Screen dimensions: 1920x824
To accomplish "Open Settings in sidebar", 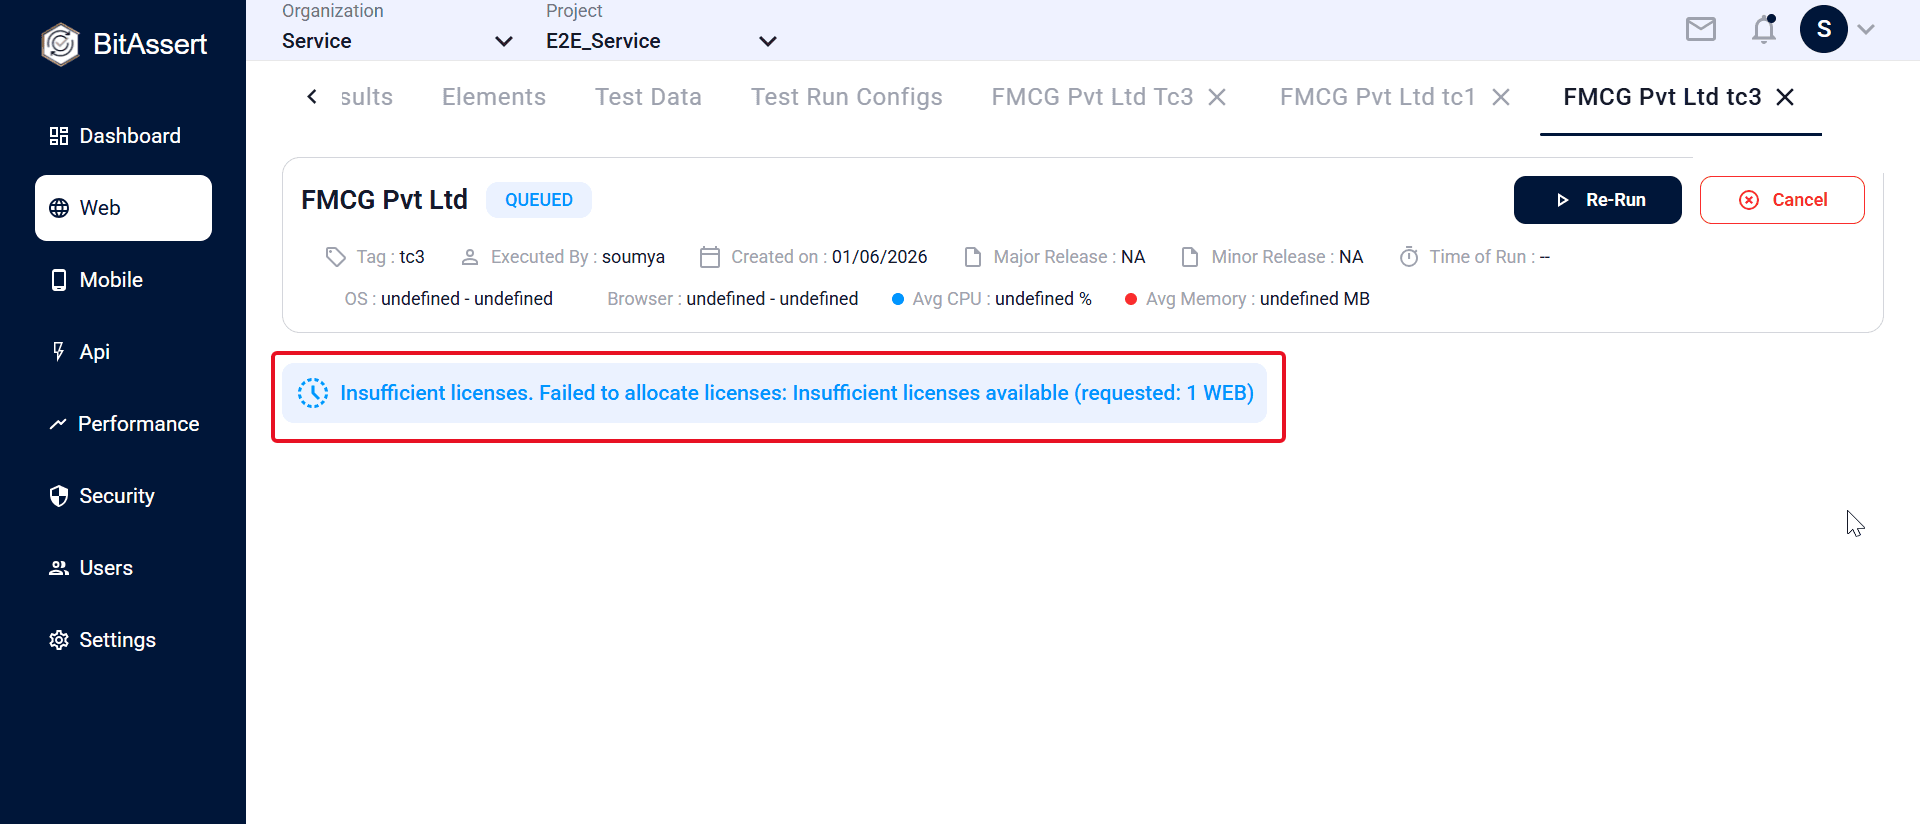I will (x=123, y=640).
